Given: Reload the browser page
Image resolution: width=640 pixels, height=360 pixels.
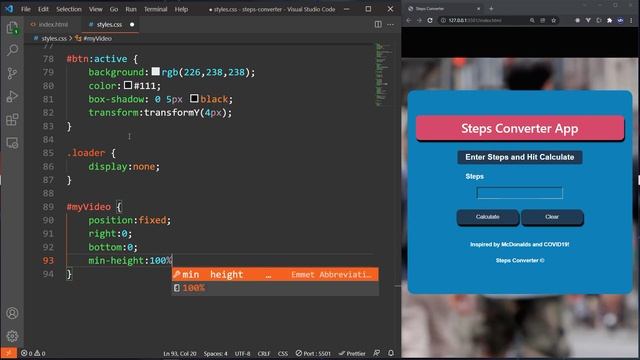Looking at the screenshot, I should point(430,20).
